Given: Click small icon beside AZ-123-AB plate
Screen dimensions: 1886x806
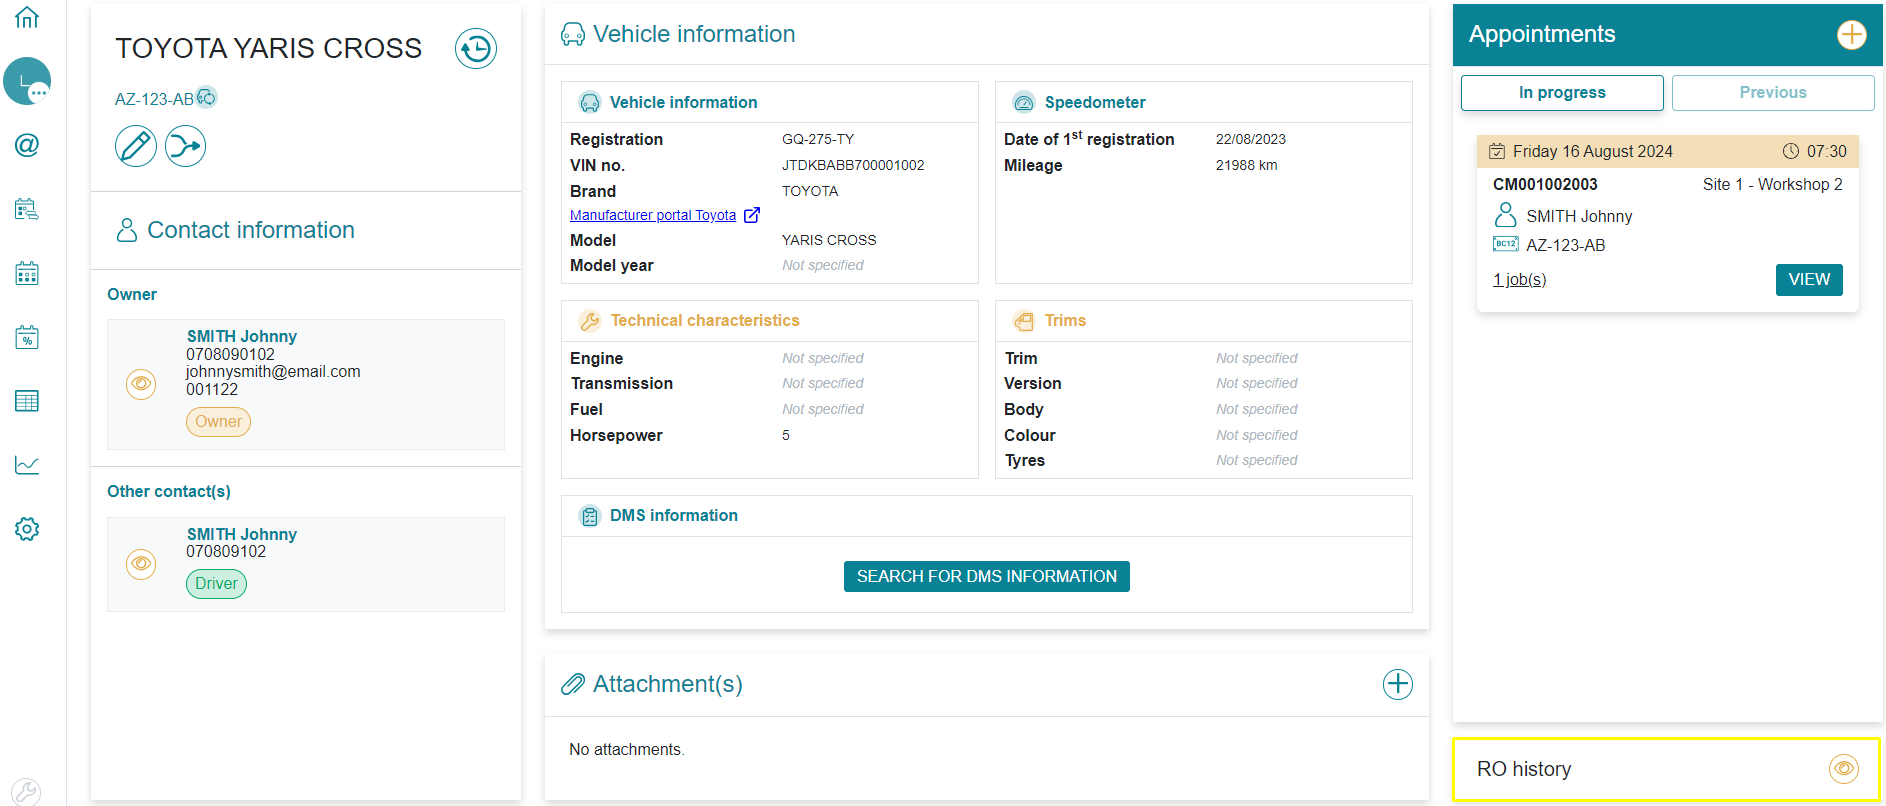Looking at the screenshot, I should (x=206, y=97).
